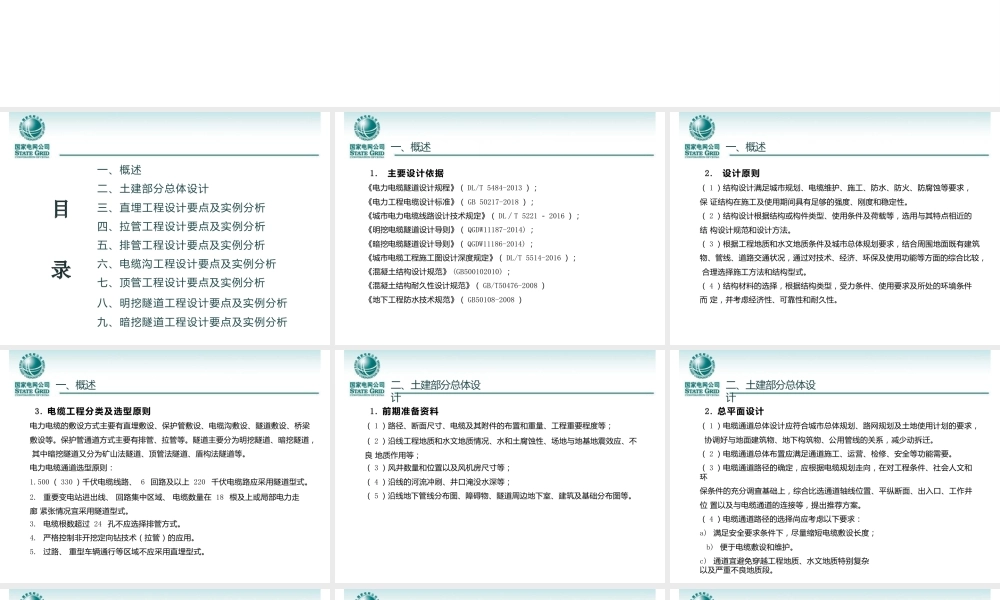Screen dimensions: 1000x600
Task: Select 四、拉管工程设计要点及实例分析 in contents
Action: [180, 227]
